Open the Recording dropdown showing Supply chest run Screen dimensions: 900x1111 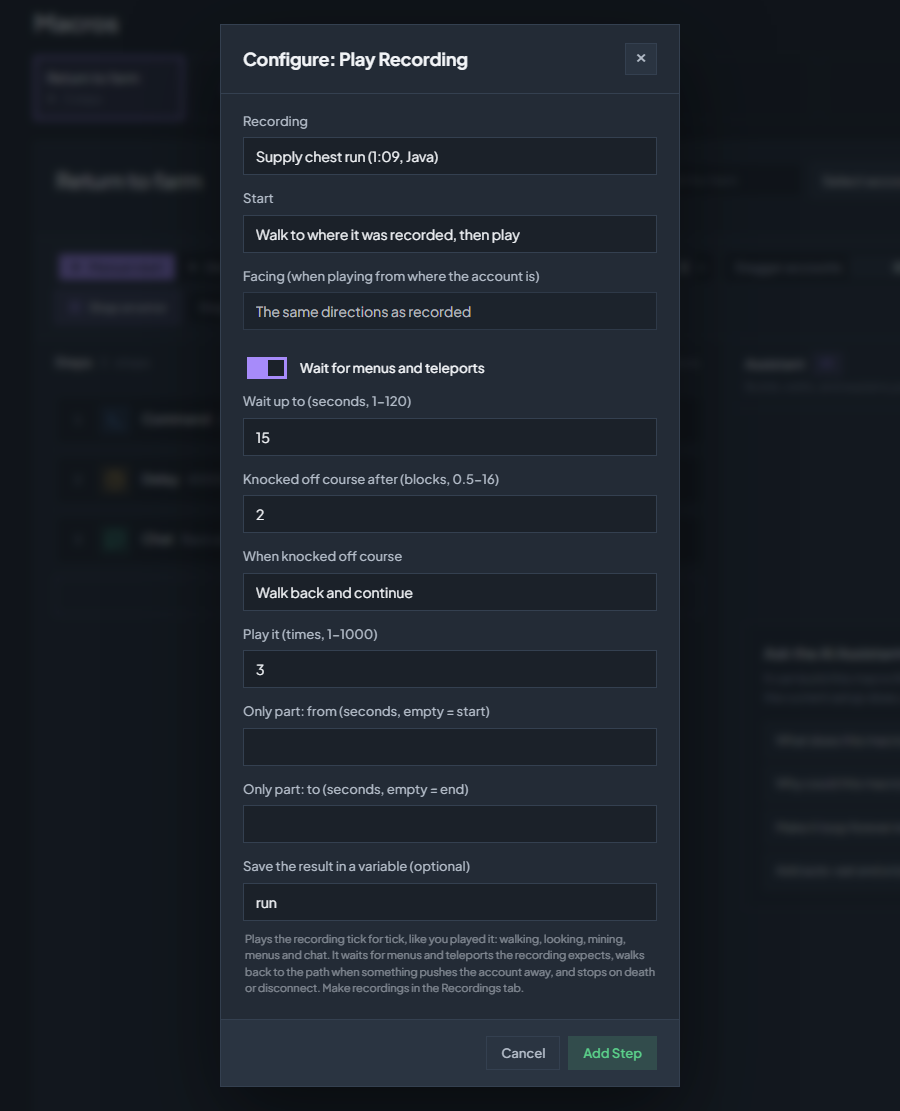[x=449, y=157]
